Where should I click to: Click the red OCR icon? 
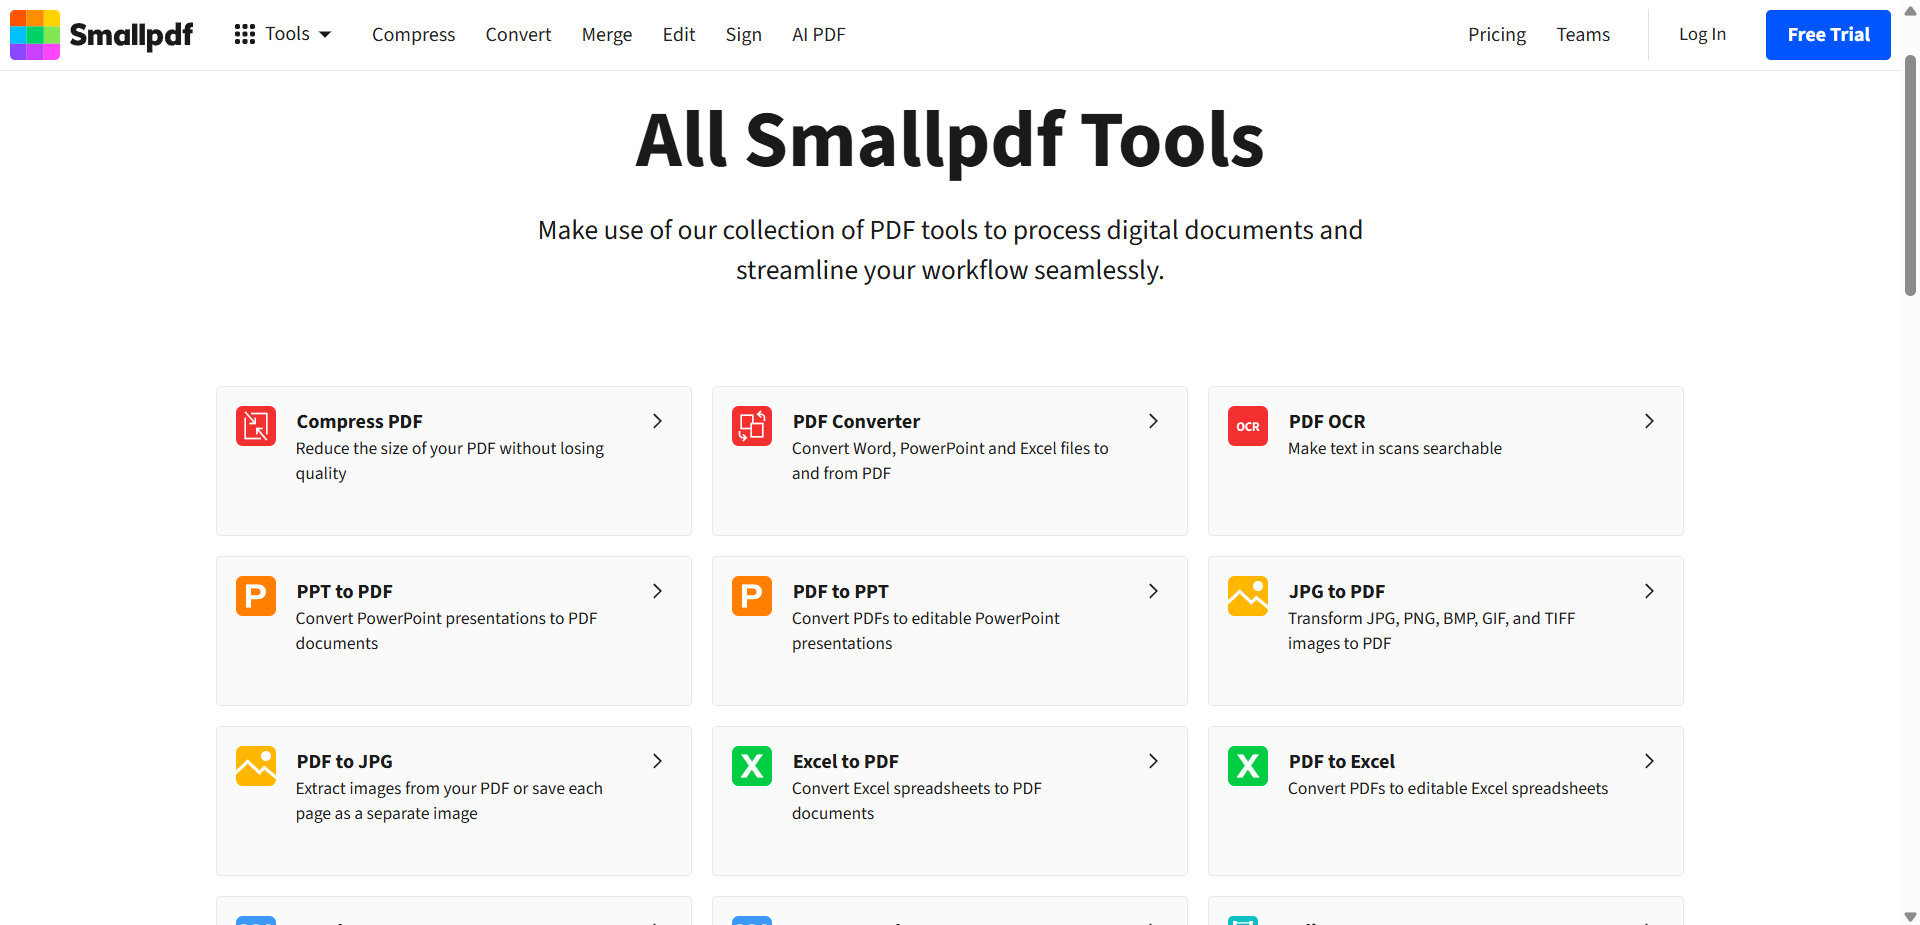1248,426
